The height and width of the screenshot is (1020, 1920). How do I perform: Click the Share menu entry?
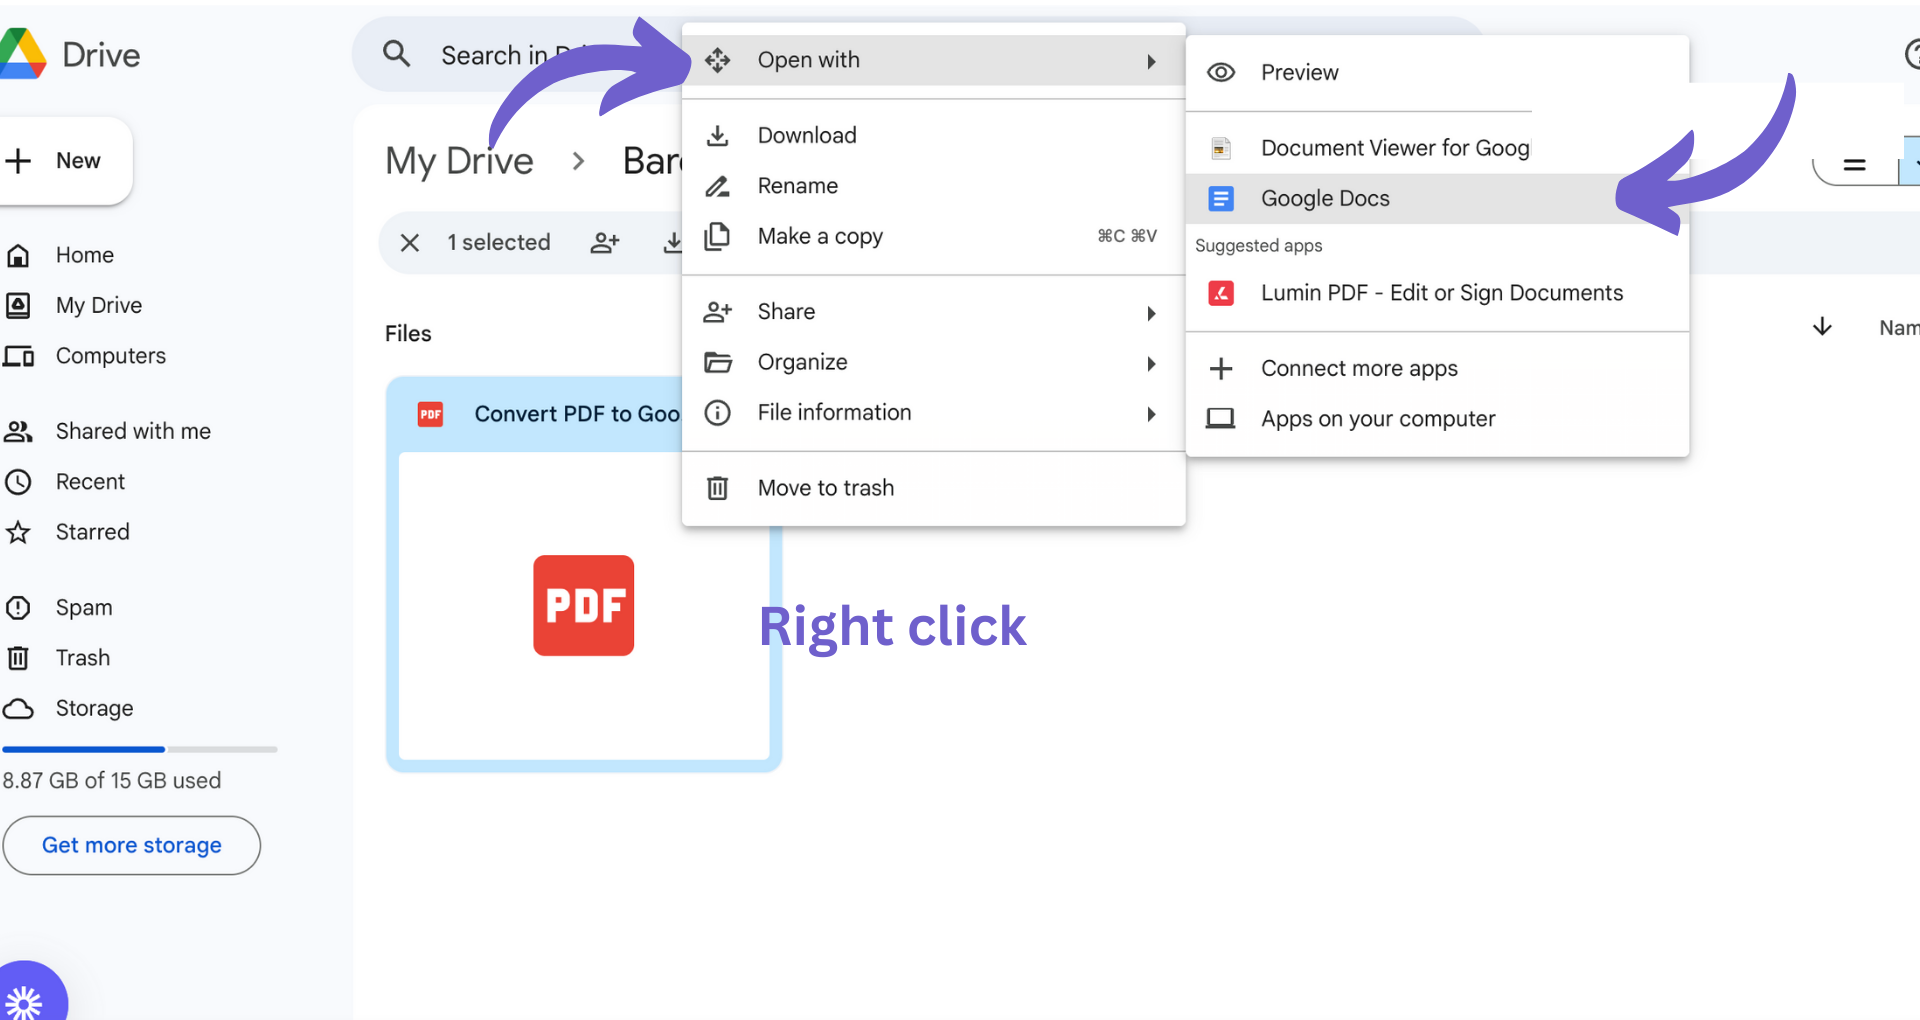click(933, 312)
